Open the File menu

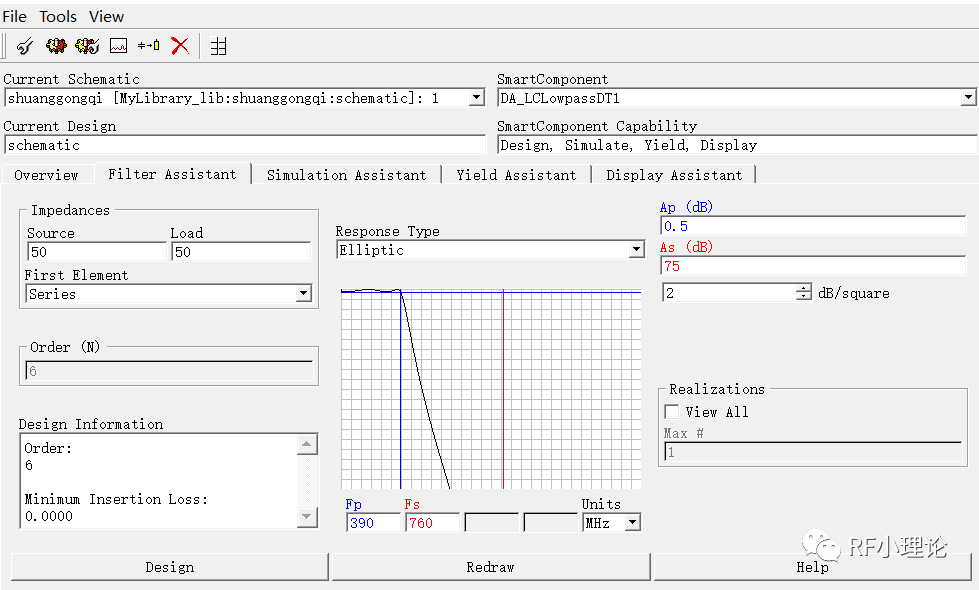pyautogui.click(x=14, y=17)
